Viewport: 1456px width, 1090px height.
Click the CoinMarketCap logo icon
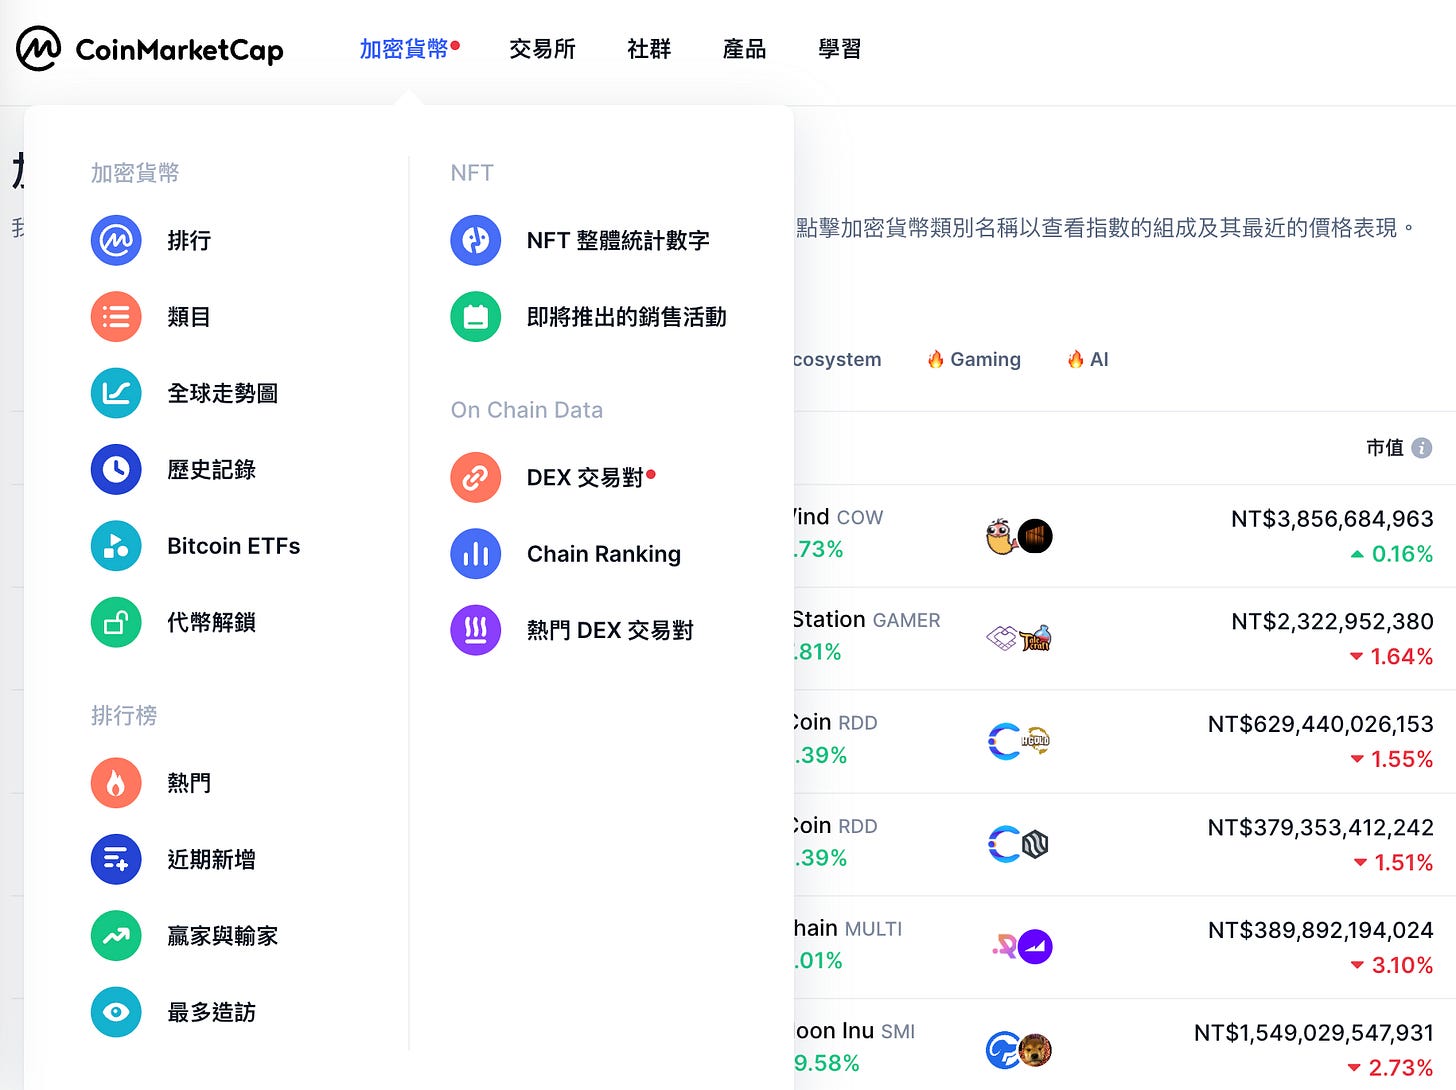click(39, 48)
